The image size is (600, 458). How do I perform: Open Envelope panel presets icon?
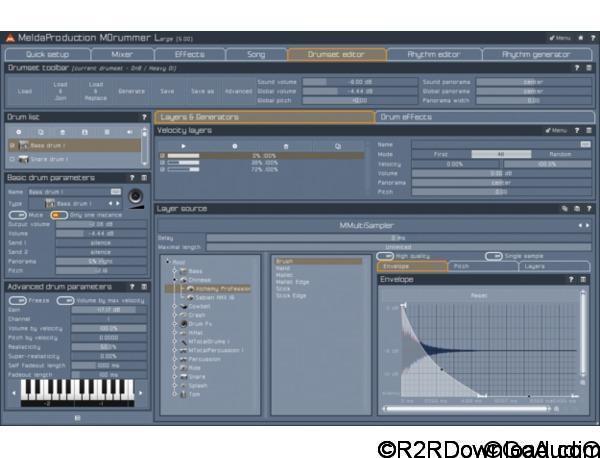point(583,279)
